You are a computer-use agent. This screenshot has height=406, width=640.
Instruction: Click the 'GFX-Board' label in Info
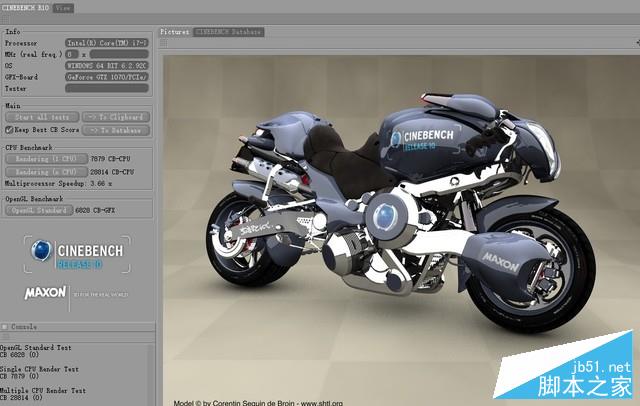coord(21,77)
